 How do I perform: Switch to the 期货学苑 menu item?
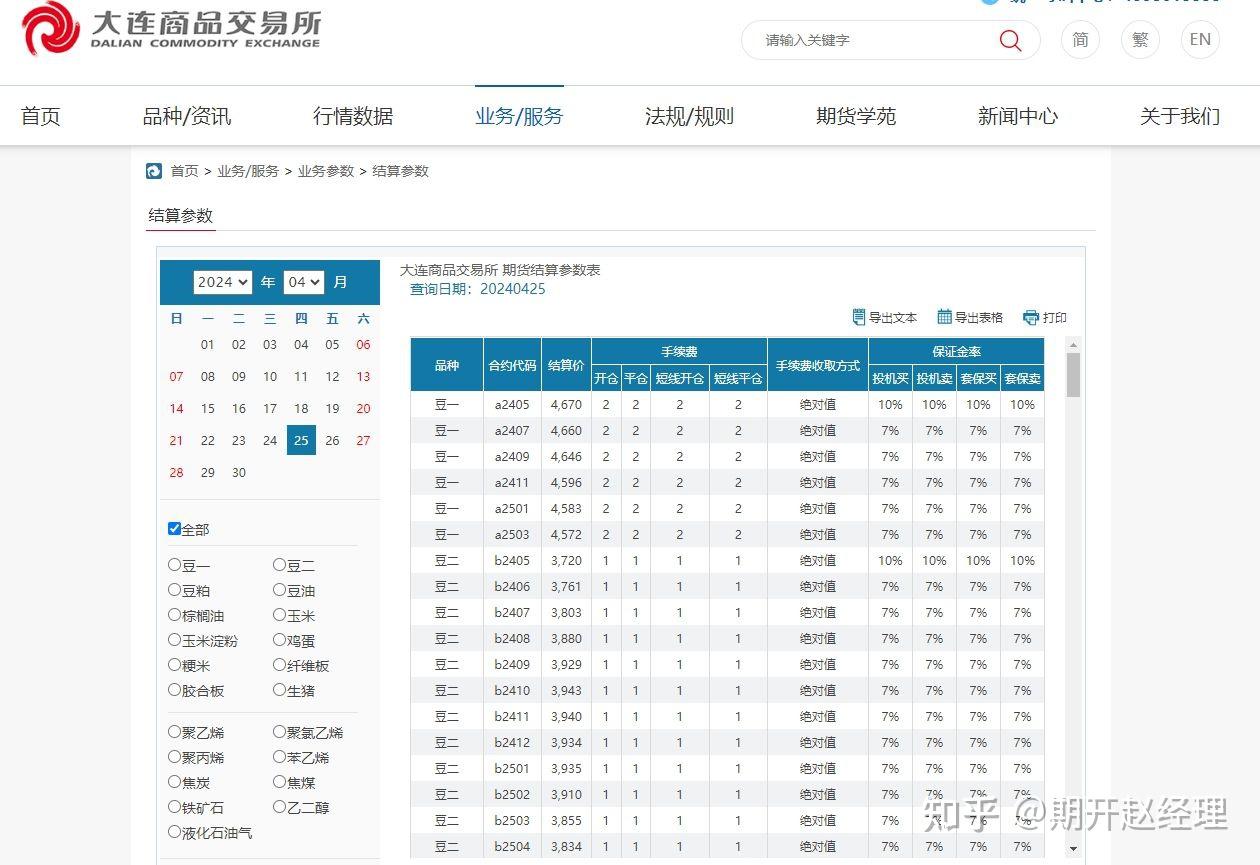coord(855,115)
